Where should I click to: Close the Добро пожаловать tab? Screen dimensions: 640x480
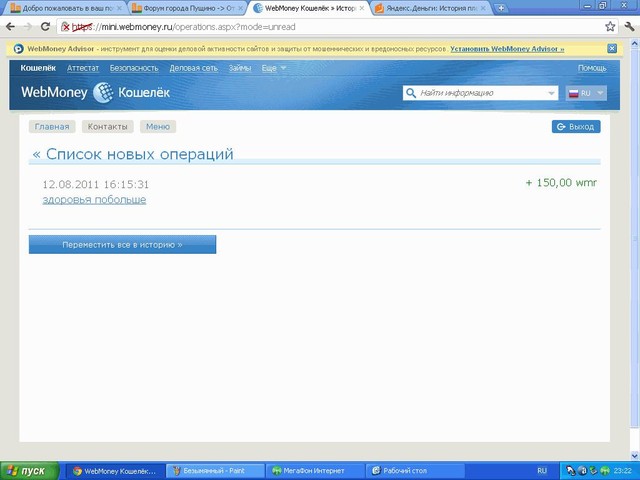[119, 8]
